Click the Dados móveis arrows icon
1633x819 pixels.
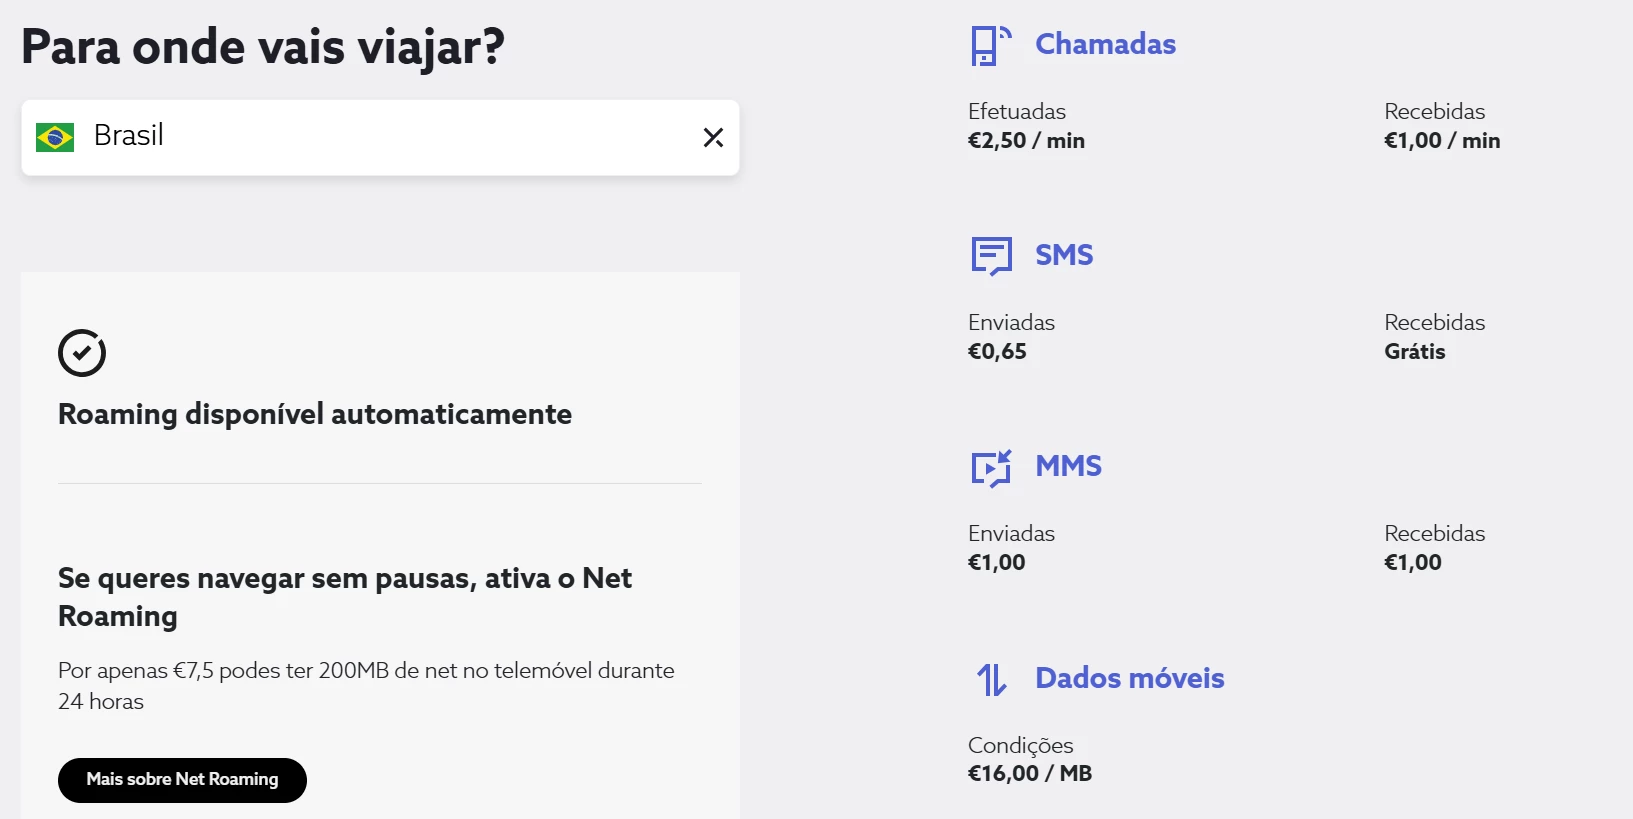[x=991, y=679]
